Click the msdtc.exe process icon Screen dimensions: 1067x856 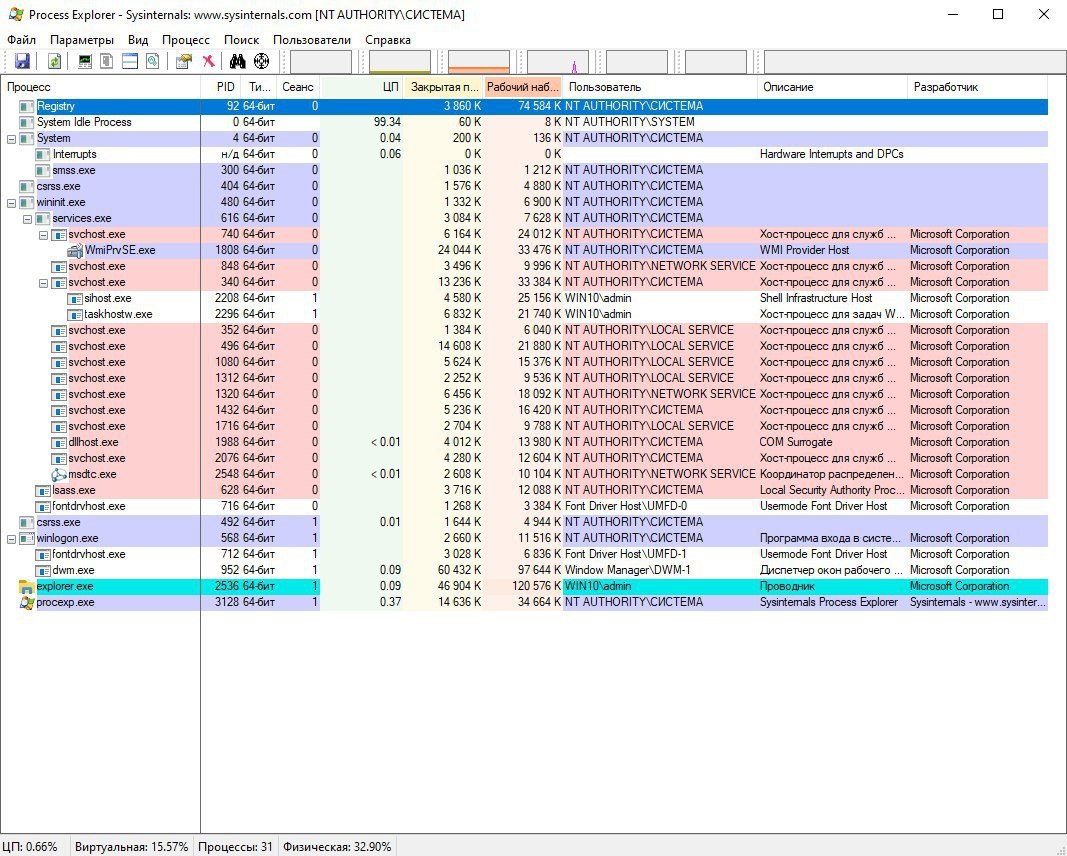tap(59, 474)
